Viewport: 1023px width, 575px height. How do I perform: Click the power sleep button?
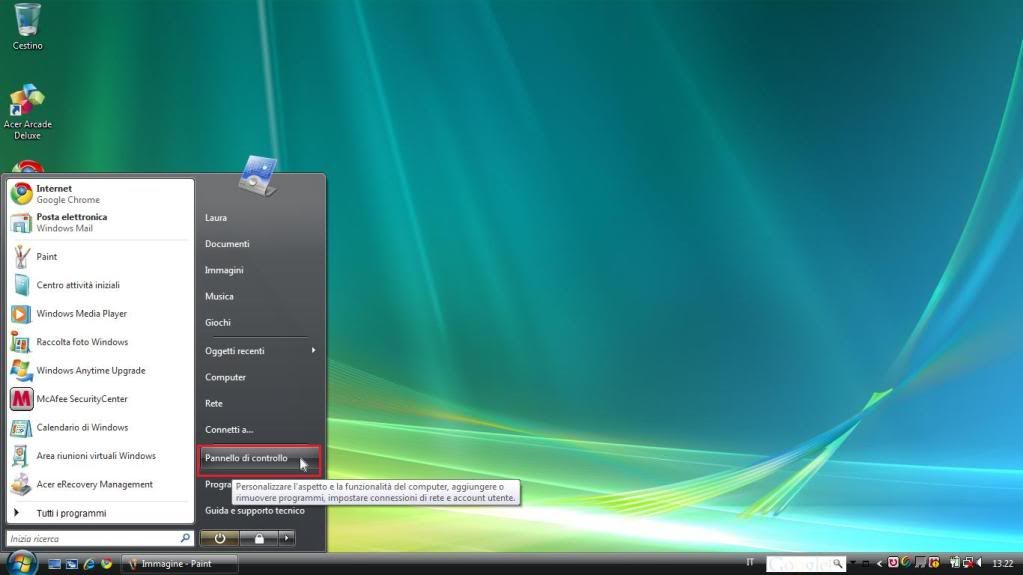click(x=220, y=538)
